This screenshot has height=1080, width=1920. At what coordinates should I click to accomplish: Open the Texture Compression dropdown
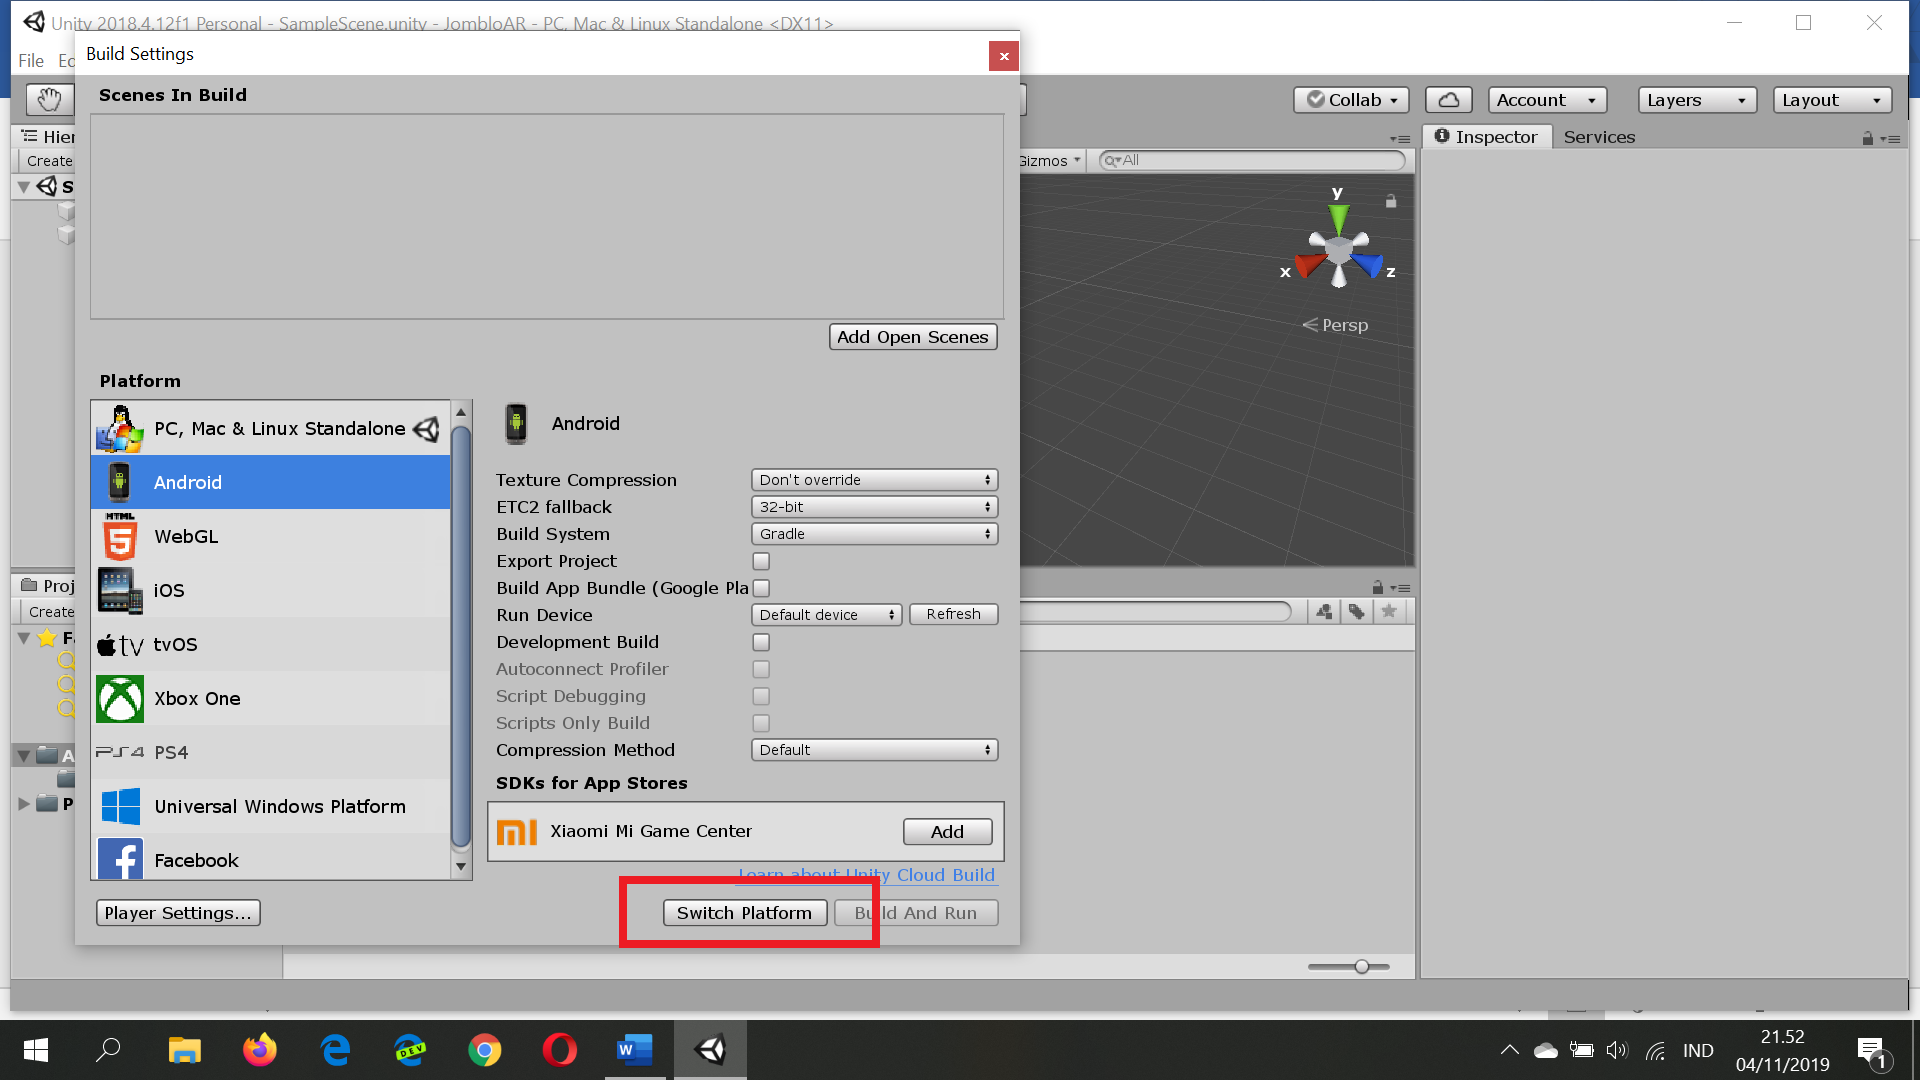(874, 480)
